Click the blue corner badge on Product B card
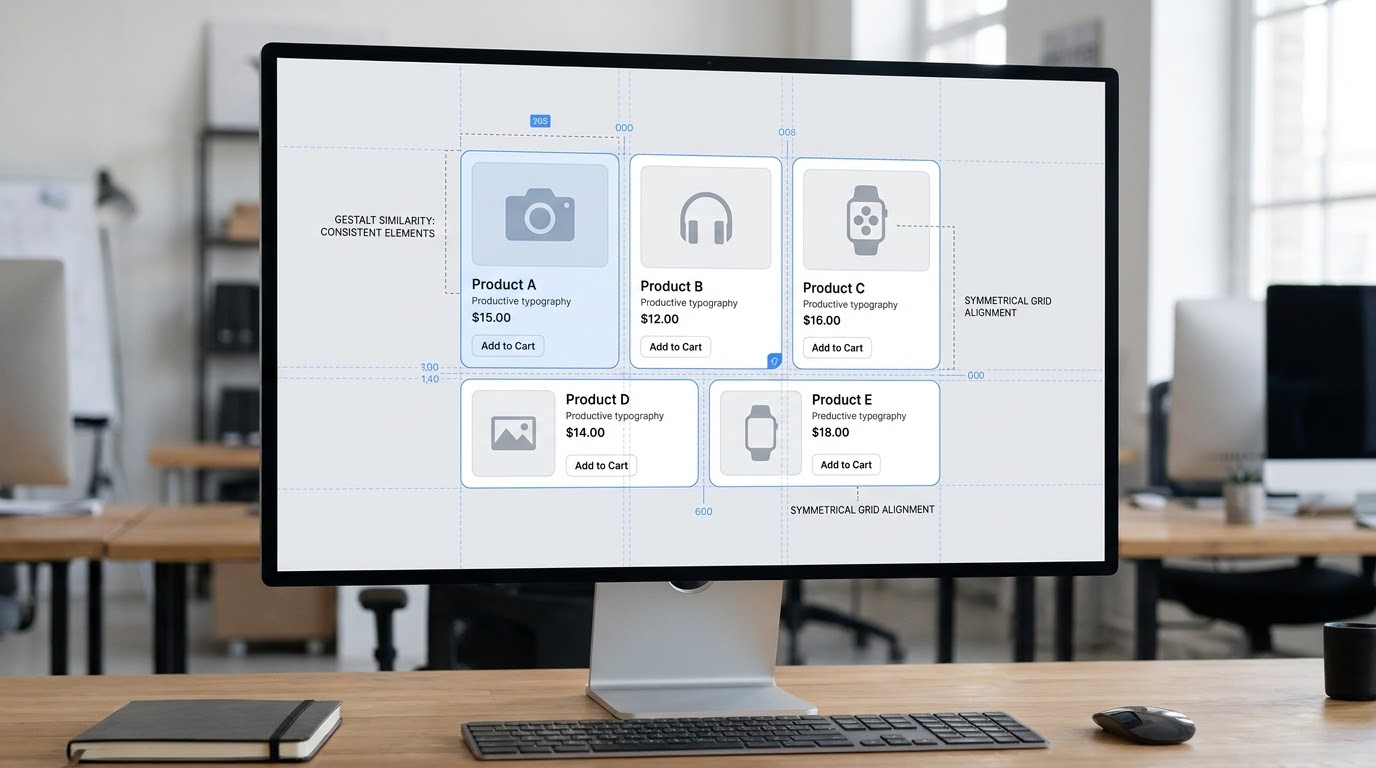 click(x=774, y=361)
